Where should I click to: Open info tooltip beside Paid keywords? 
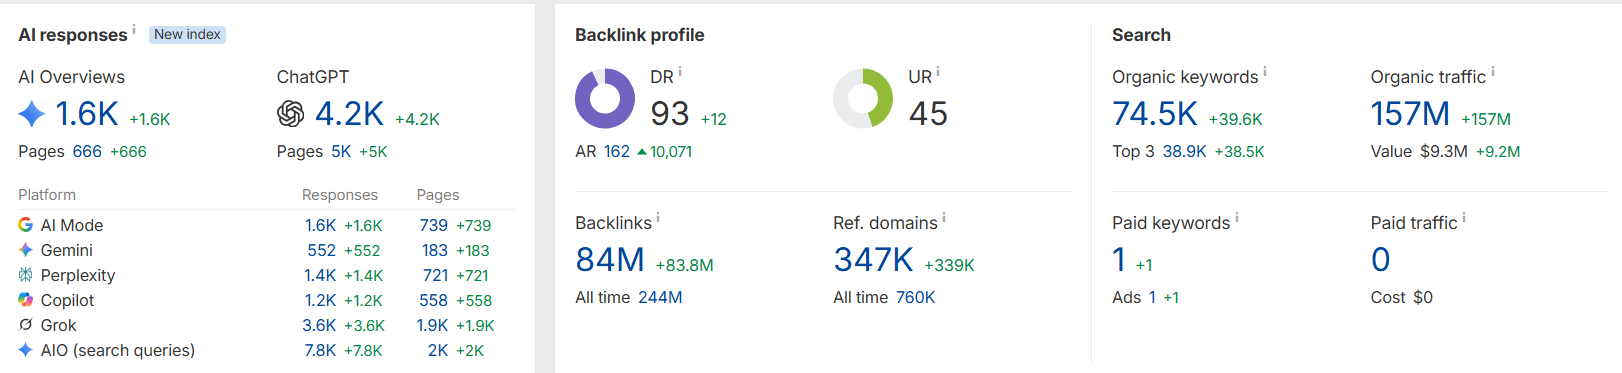[1237, 218]
